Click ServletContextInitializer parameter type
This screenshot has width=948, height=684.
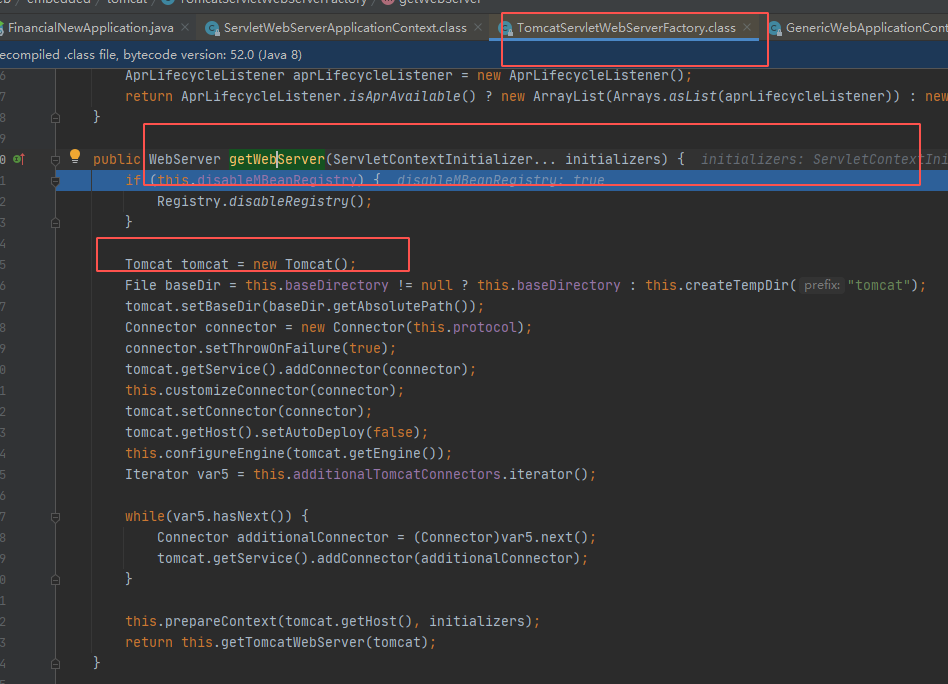tap(432, 159)
